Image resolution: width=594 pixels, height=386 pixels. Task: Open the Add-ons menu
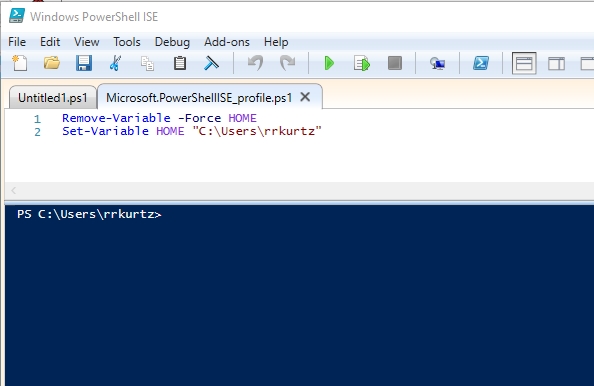coord(227,42)
